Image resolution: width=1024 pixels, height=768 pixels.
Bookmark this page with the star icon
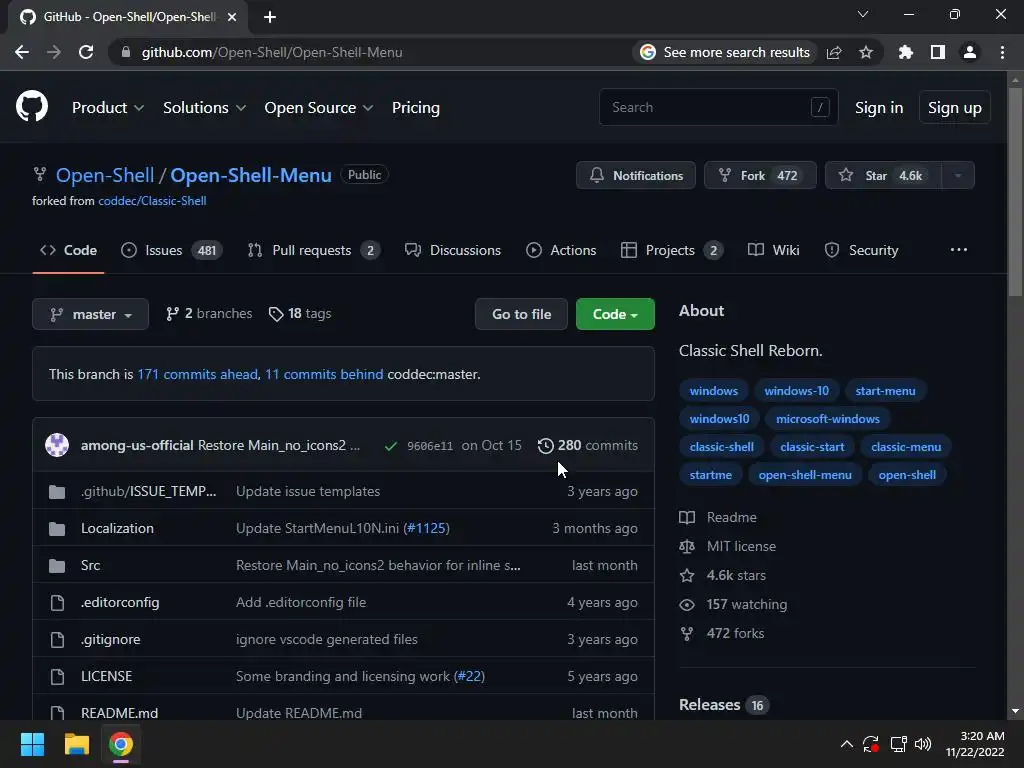click(x=866, y=52)
